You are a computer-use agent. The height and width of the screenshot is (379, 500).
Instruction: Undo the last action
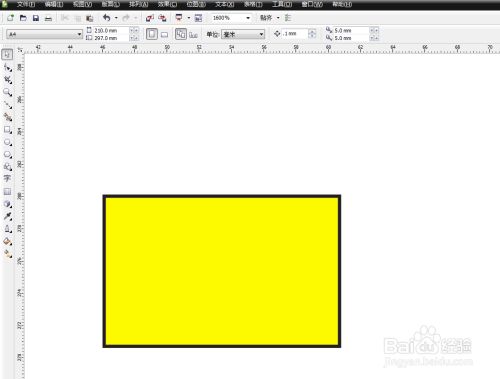(x=107, y=18)
